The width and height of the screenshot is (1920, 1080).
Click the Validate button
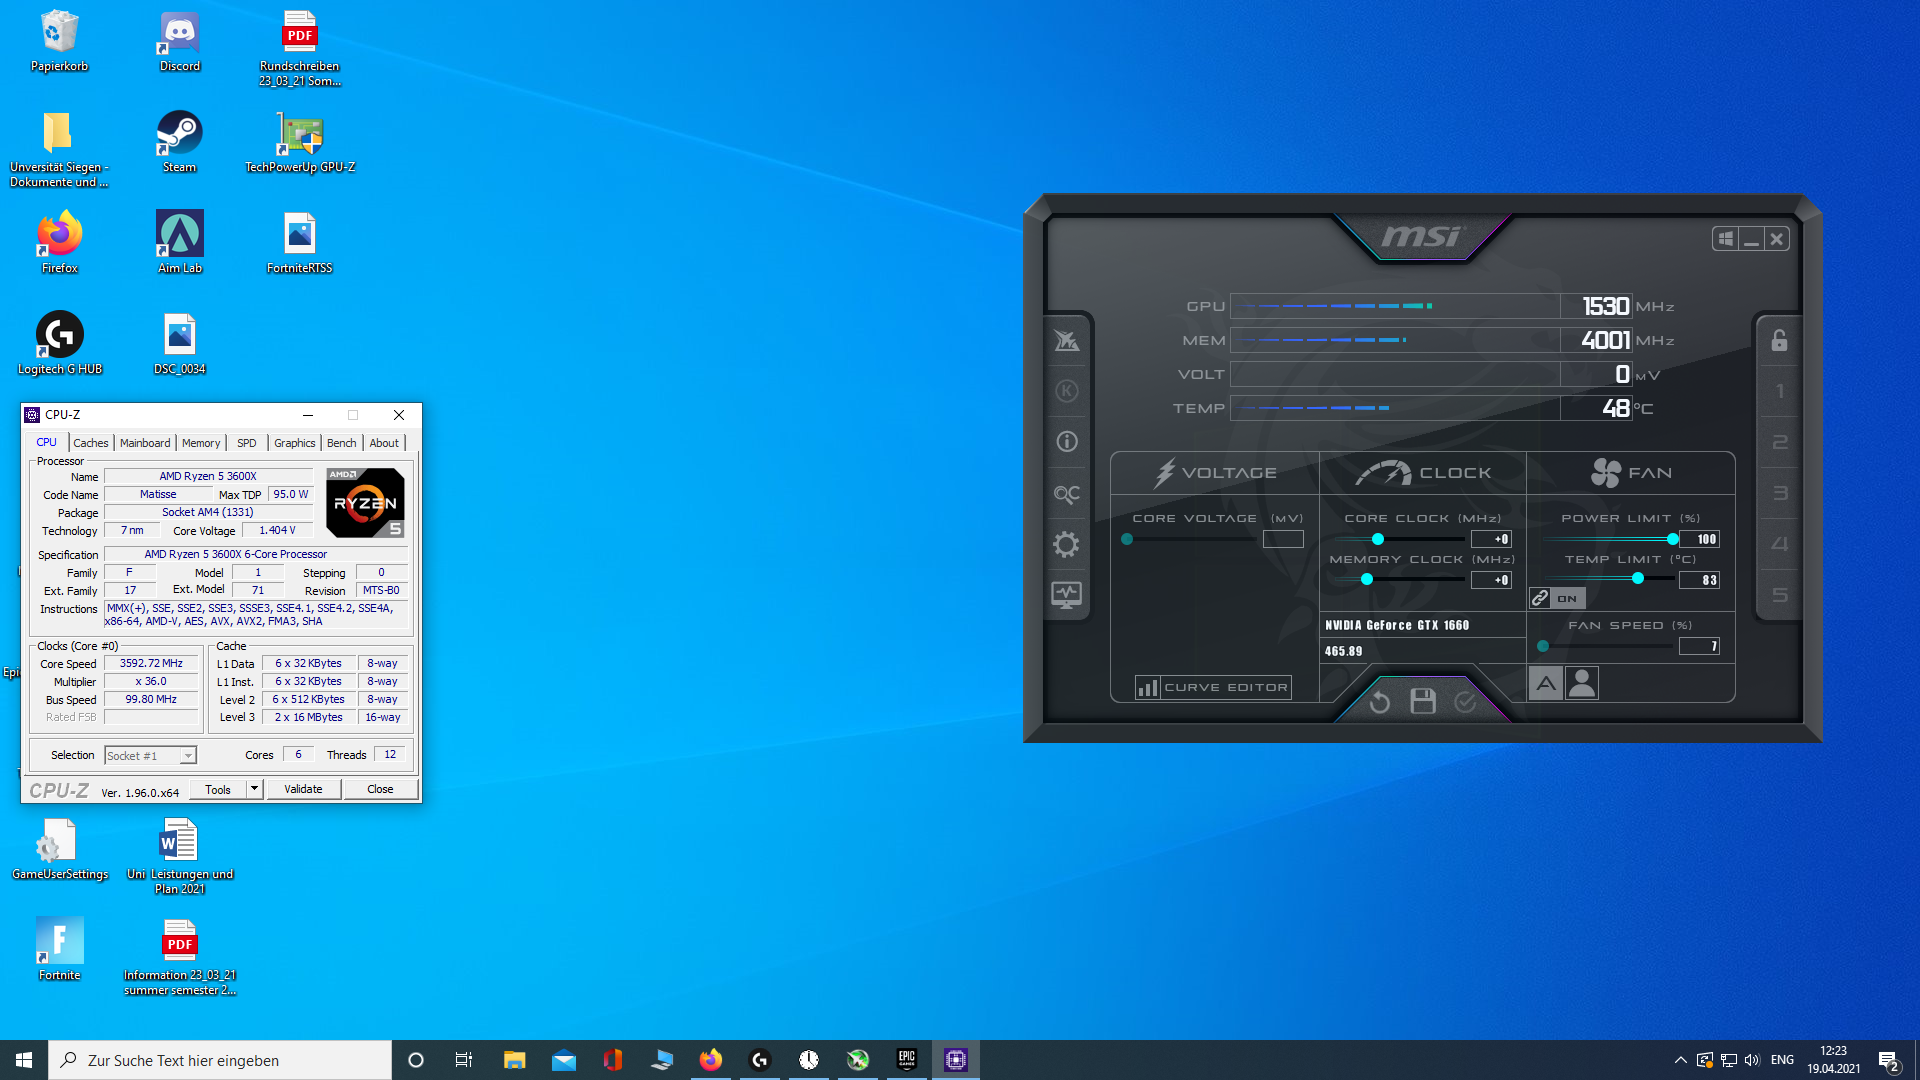click(x=303, y=789)
